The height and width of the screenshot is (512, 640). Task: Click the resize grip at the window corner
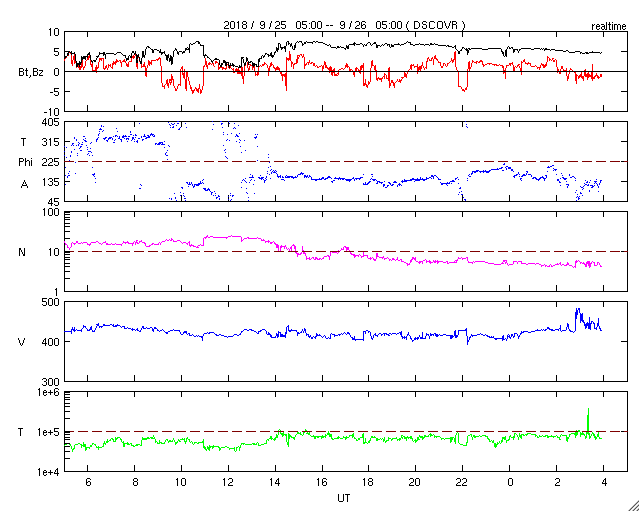tap(634, 506)
